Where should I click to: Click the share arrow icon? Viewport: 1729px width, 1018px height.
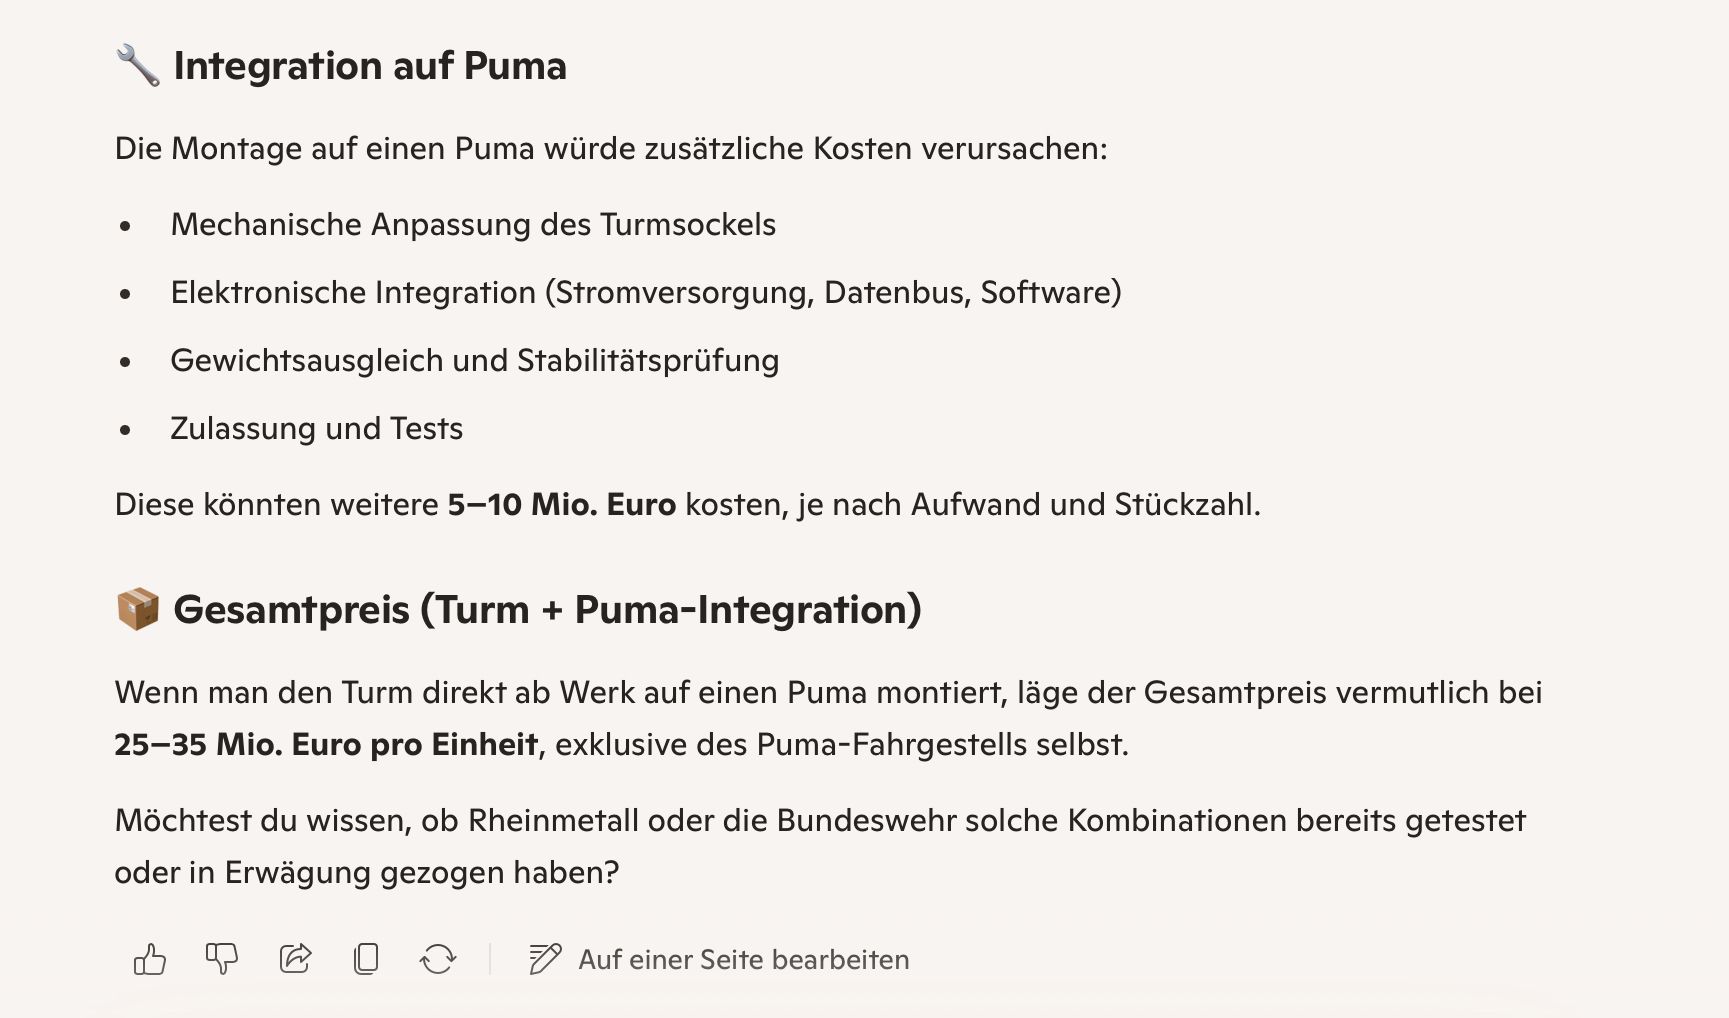click(295, 959)
